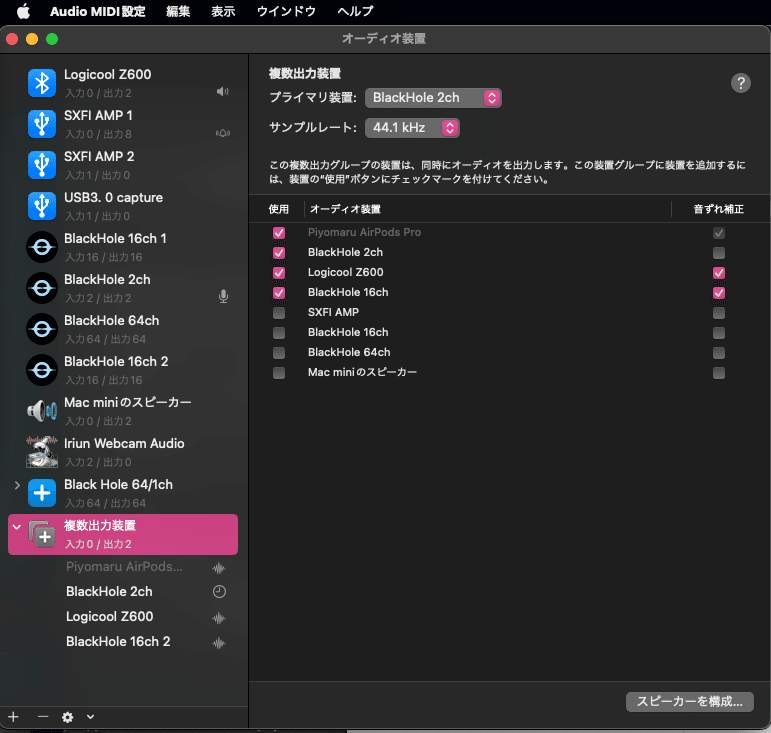Select the Piyomaru AirPods... sub-device row

pos(124,567)
